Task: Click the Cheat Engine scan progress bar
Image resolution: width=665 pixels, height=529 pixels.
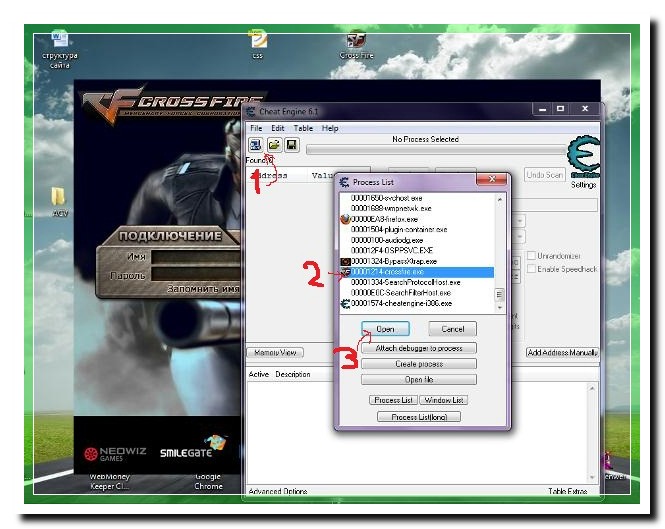Action: click(x=437, y=150)
